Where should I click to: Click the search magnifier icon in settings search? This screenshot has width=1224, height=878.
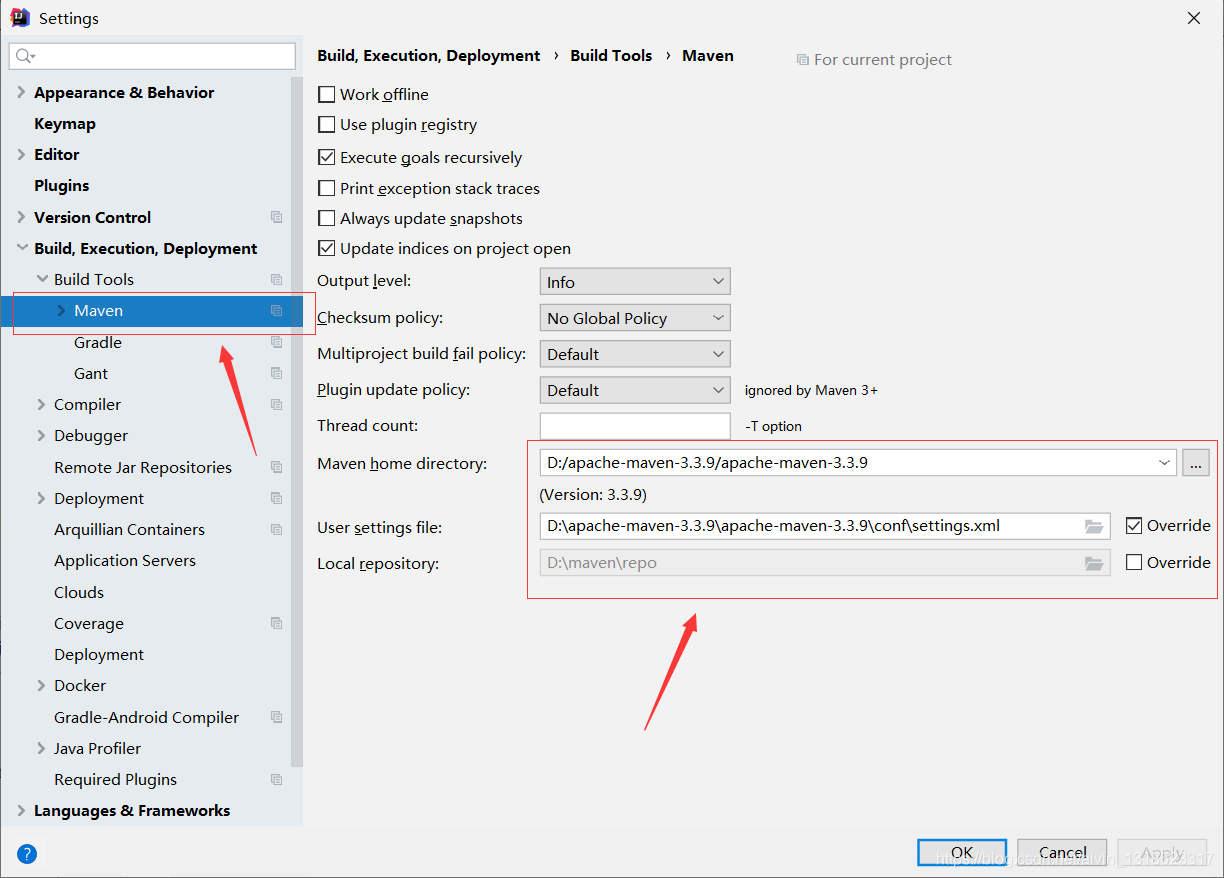[x=25, y=56]
